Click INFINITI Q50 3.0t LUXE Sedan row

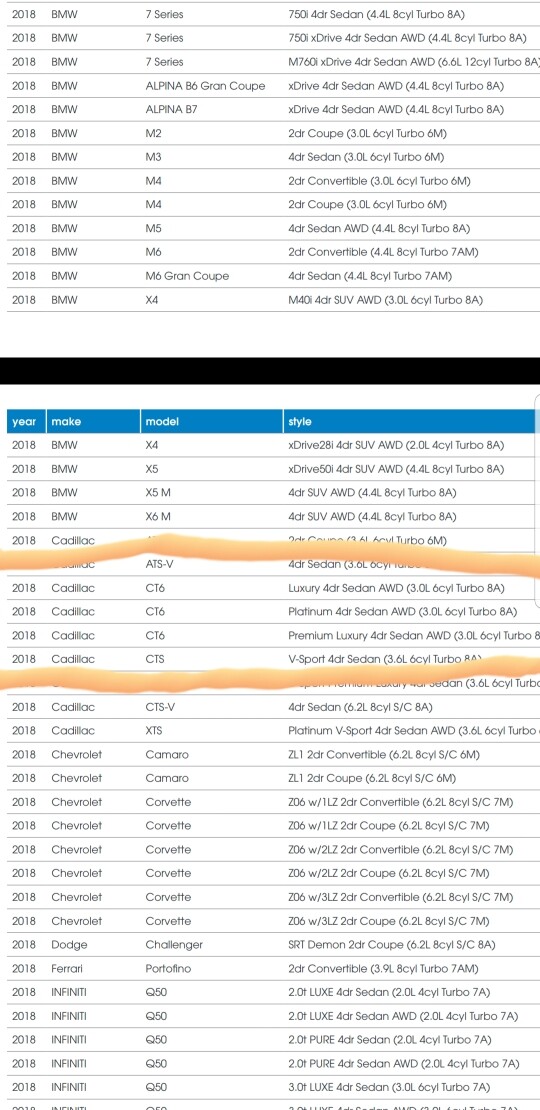pos(270,1087)
